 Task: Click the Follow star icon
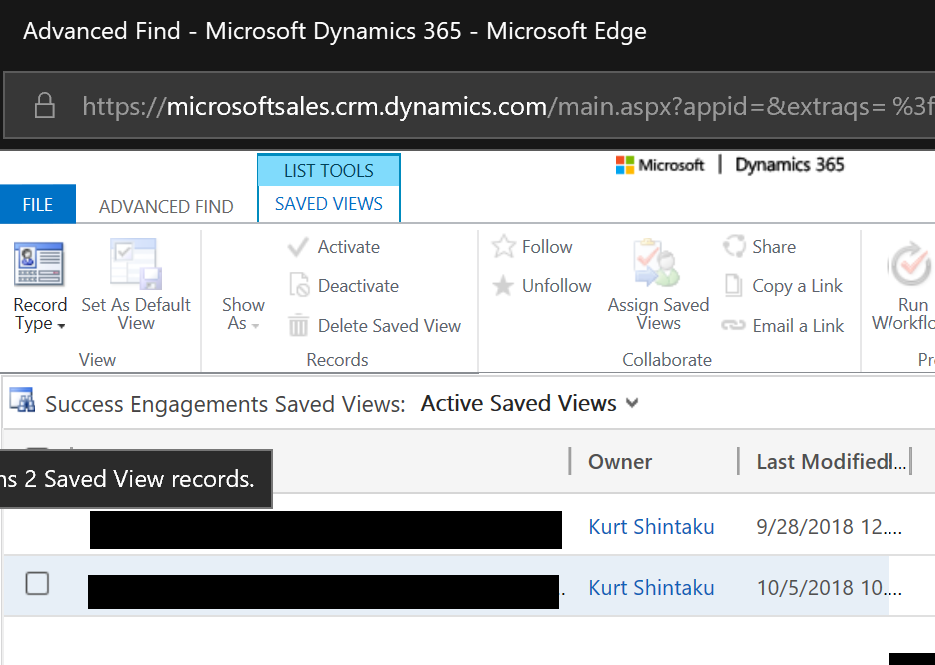(x=503, y=247)
